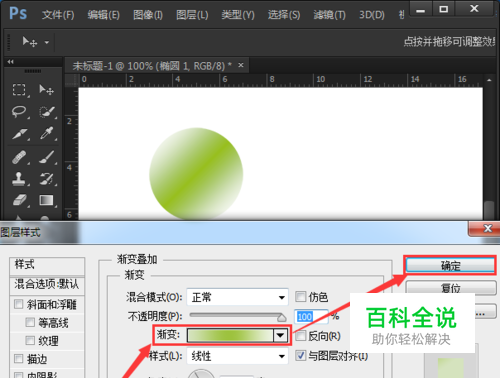Click the opacity value field showing 100
Viewport: 500px width, 378px height.
(x=312, y=316)
